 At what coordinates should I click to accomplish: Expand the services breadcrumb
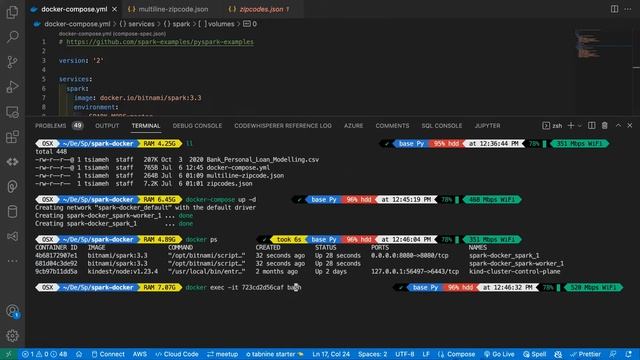(137, 24)
